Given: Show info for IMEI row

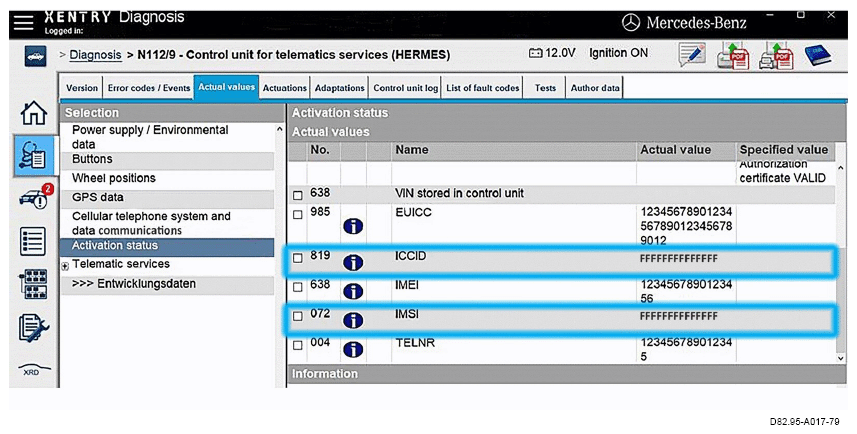Looking at the screenshot, I should (353, 291).
